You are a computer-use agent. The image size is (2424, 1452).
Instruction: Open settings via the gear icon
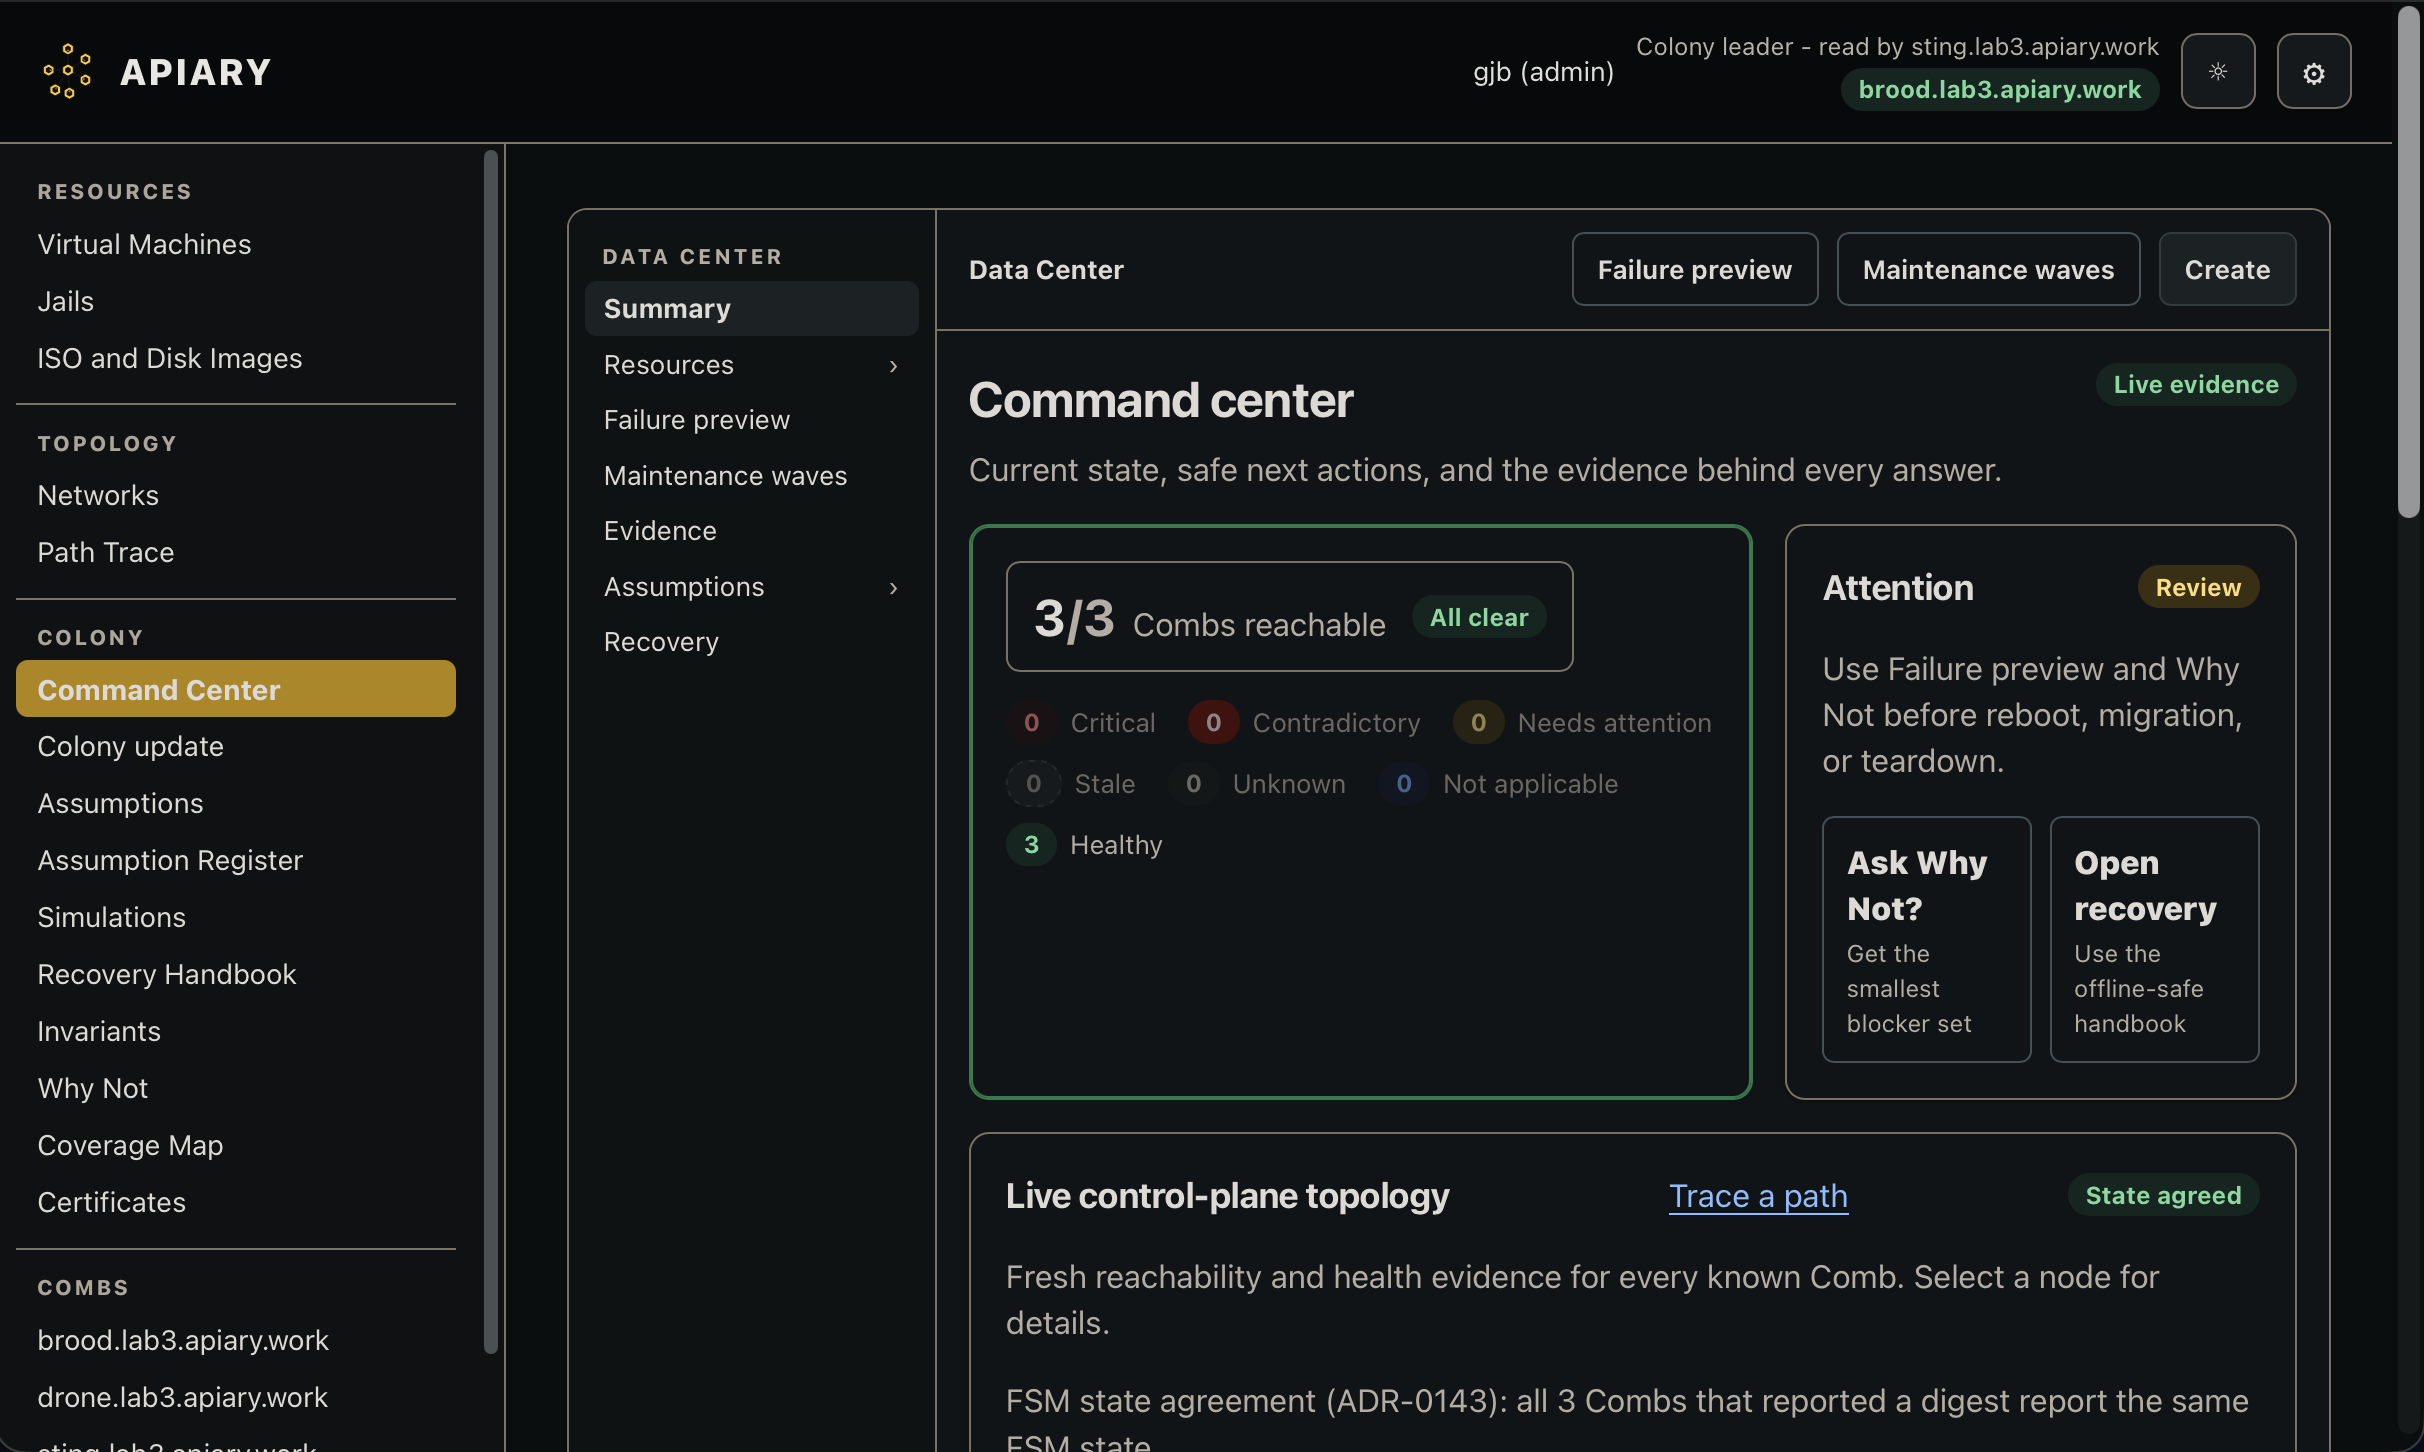(2313, 71)
